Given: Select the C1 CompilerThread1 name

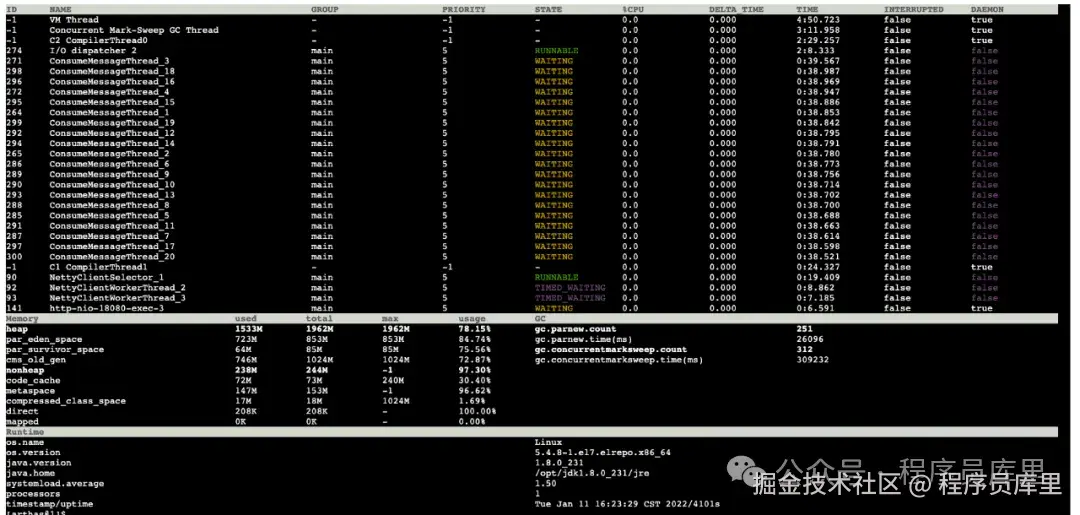Looking at the screenshot, I should coord(98,267).
